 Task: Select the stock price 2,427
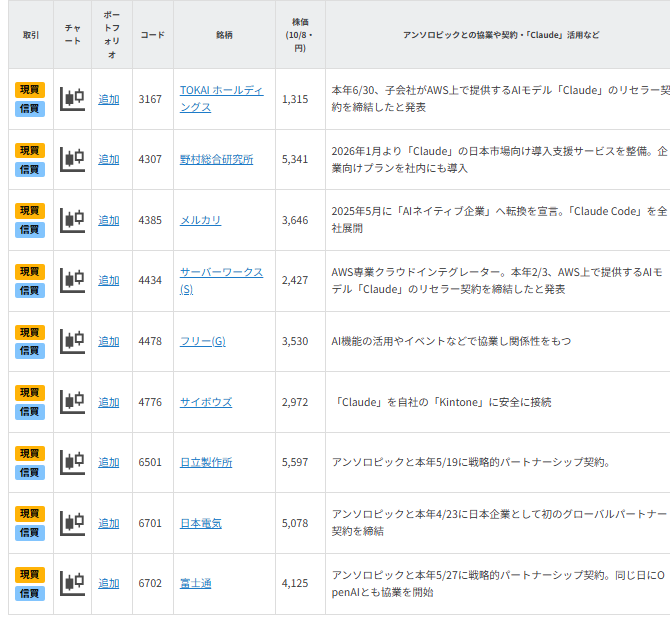pos(295,280)
